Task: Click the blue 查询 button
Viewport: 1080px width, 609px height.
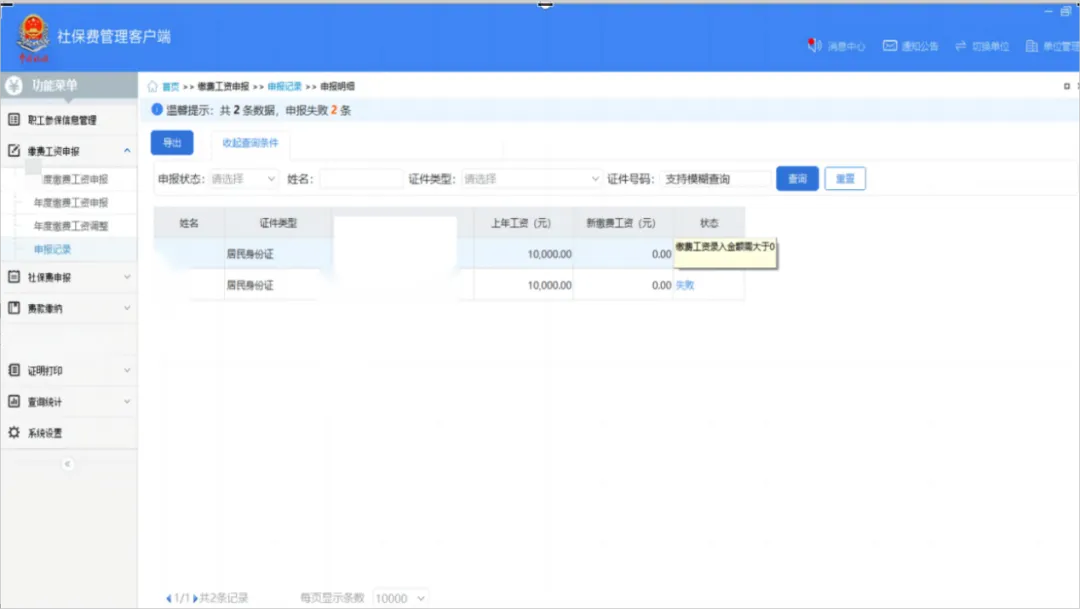Action: (797, 178)
